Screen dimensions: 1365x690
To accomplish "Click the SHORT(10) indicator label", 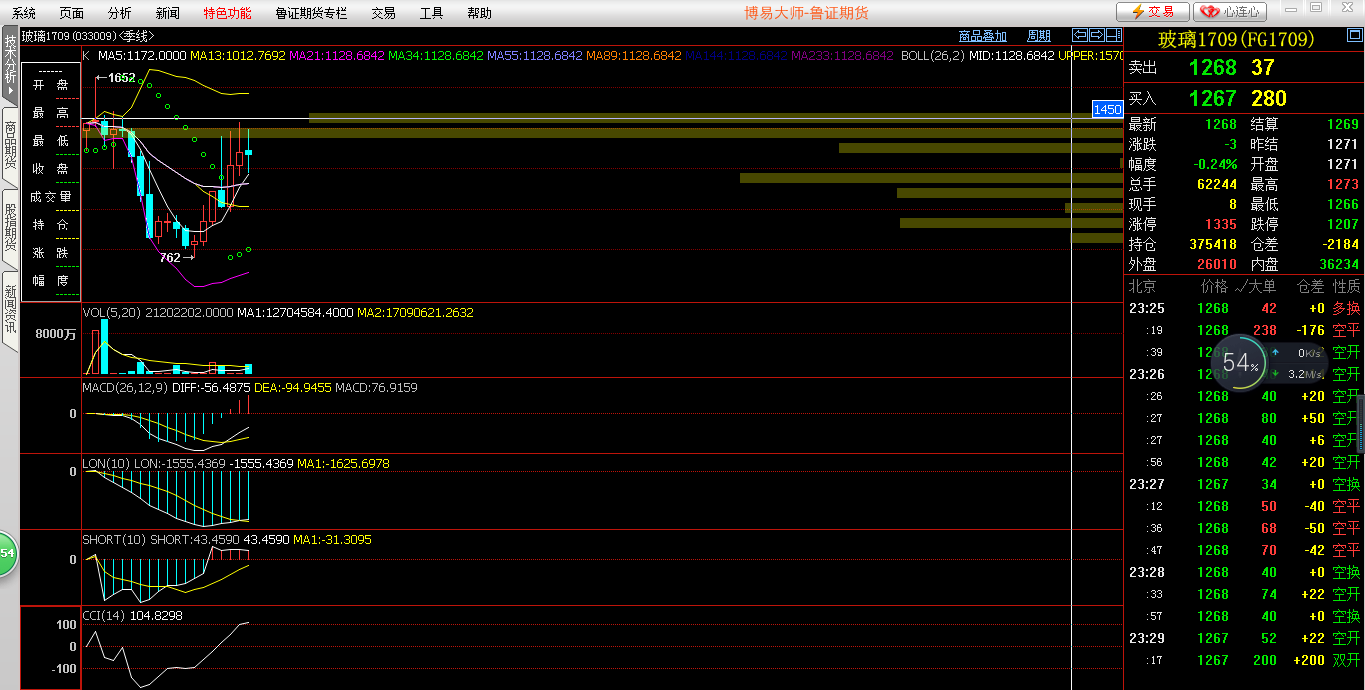I will pyautogui.click(x=114, y=540).
